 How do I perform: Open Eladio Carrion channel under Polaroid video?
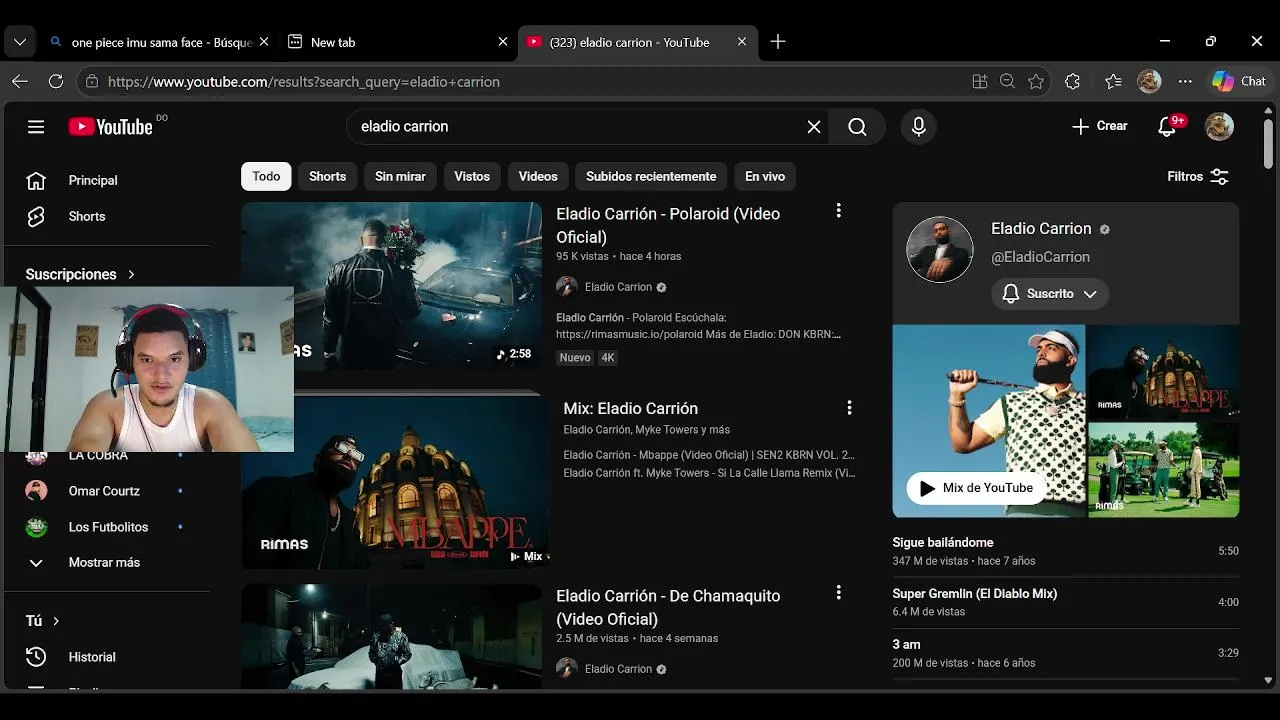click(618, 287)
